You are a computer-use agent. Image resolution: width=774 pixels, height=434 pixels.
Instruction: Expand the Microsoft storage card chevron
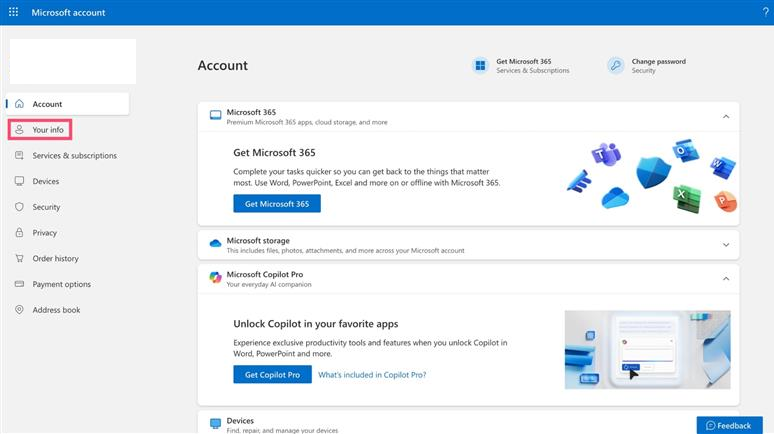tap(726, 244)
